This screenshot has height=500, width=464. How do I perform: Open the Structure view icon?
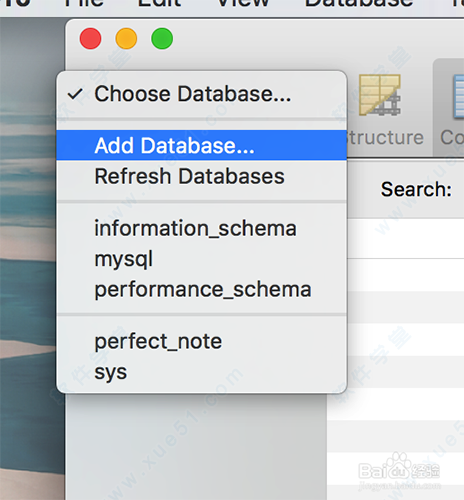380,95
